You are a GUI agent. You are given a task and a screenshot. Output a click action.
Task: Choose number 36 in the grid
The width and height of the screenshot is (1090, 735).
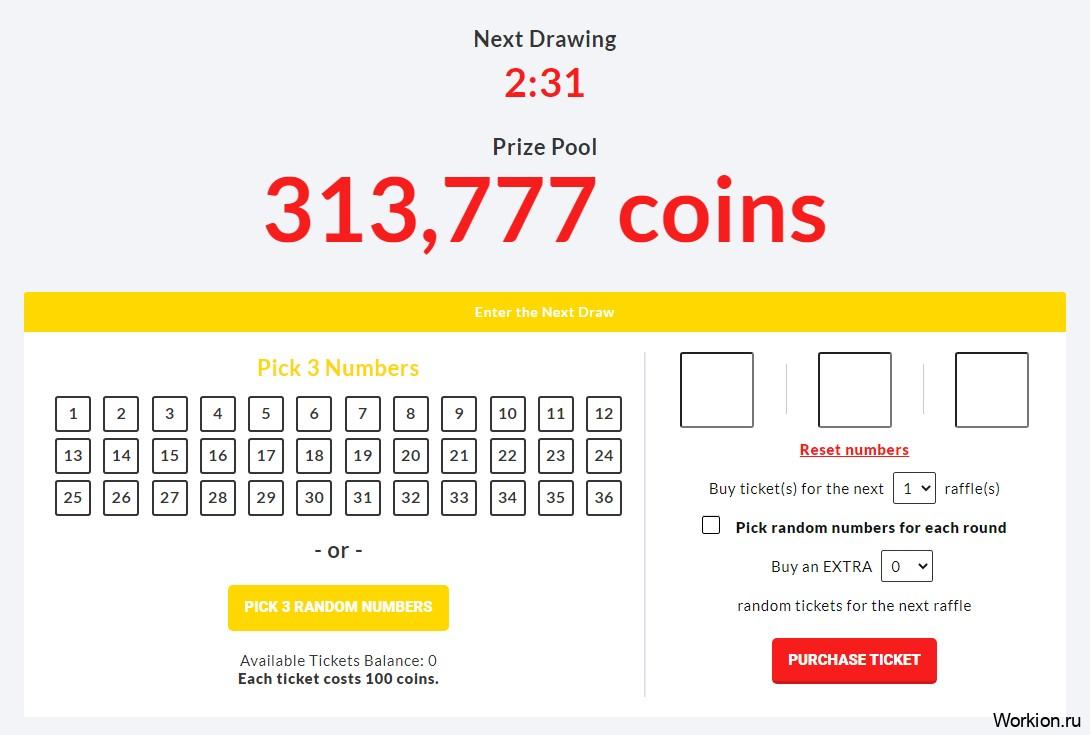[x=603, y=497]
